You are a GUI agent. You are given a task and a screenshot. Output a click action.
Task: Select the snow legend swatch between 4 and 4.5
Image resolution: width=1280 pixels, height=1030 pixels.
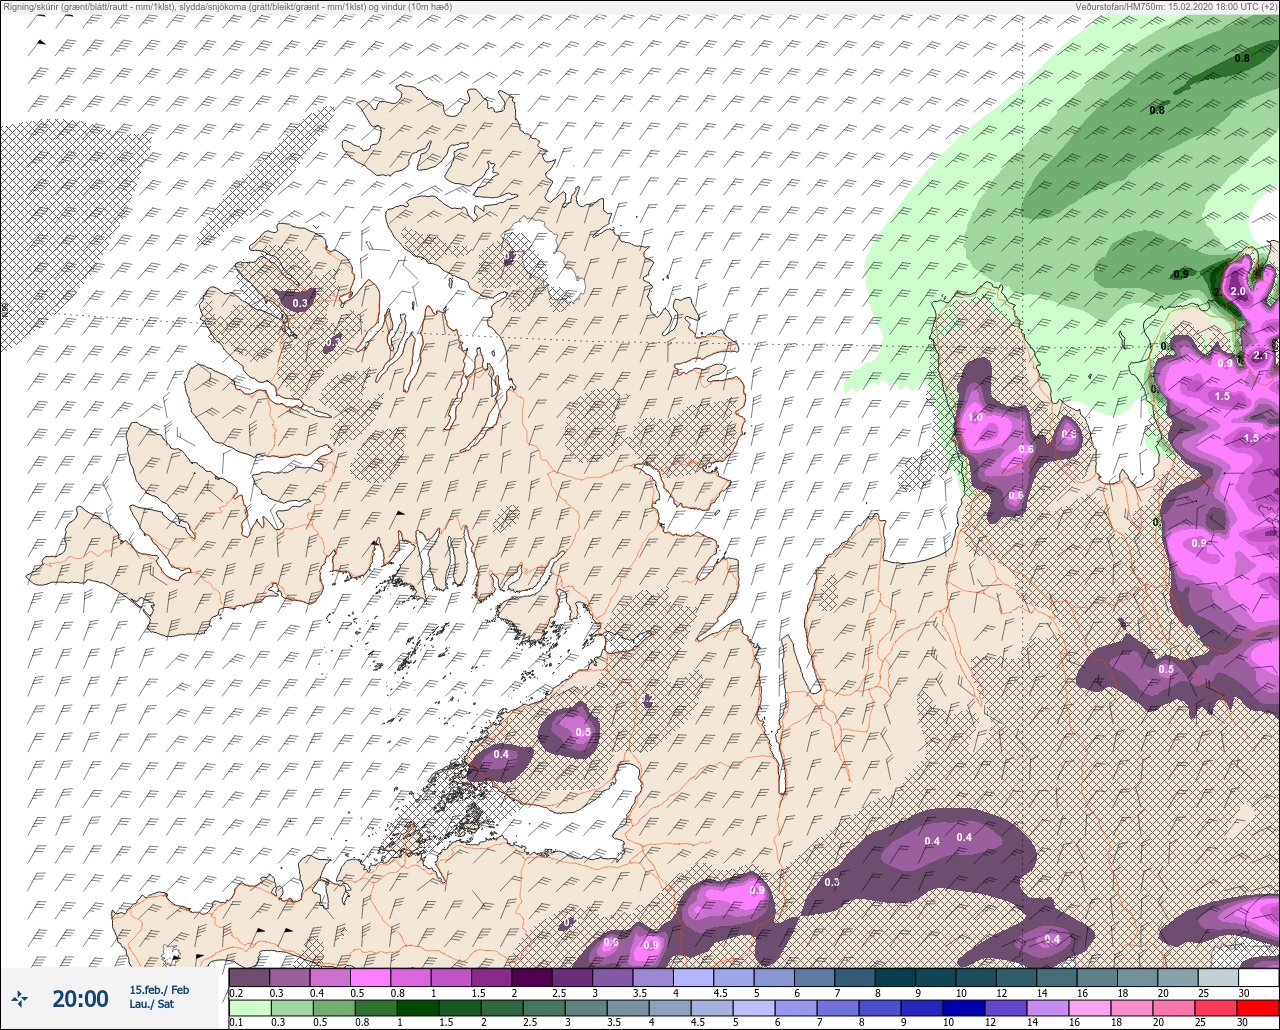pos(694,977)
